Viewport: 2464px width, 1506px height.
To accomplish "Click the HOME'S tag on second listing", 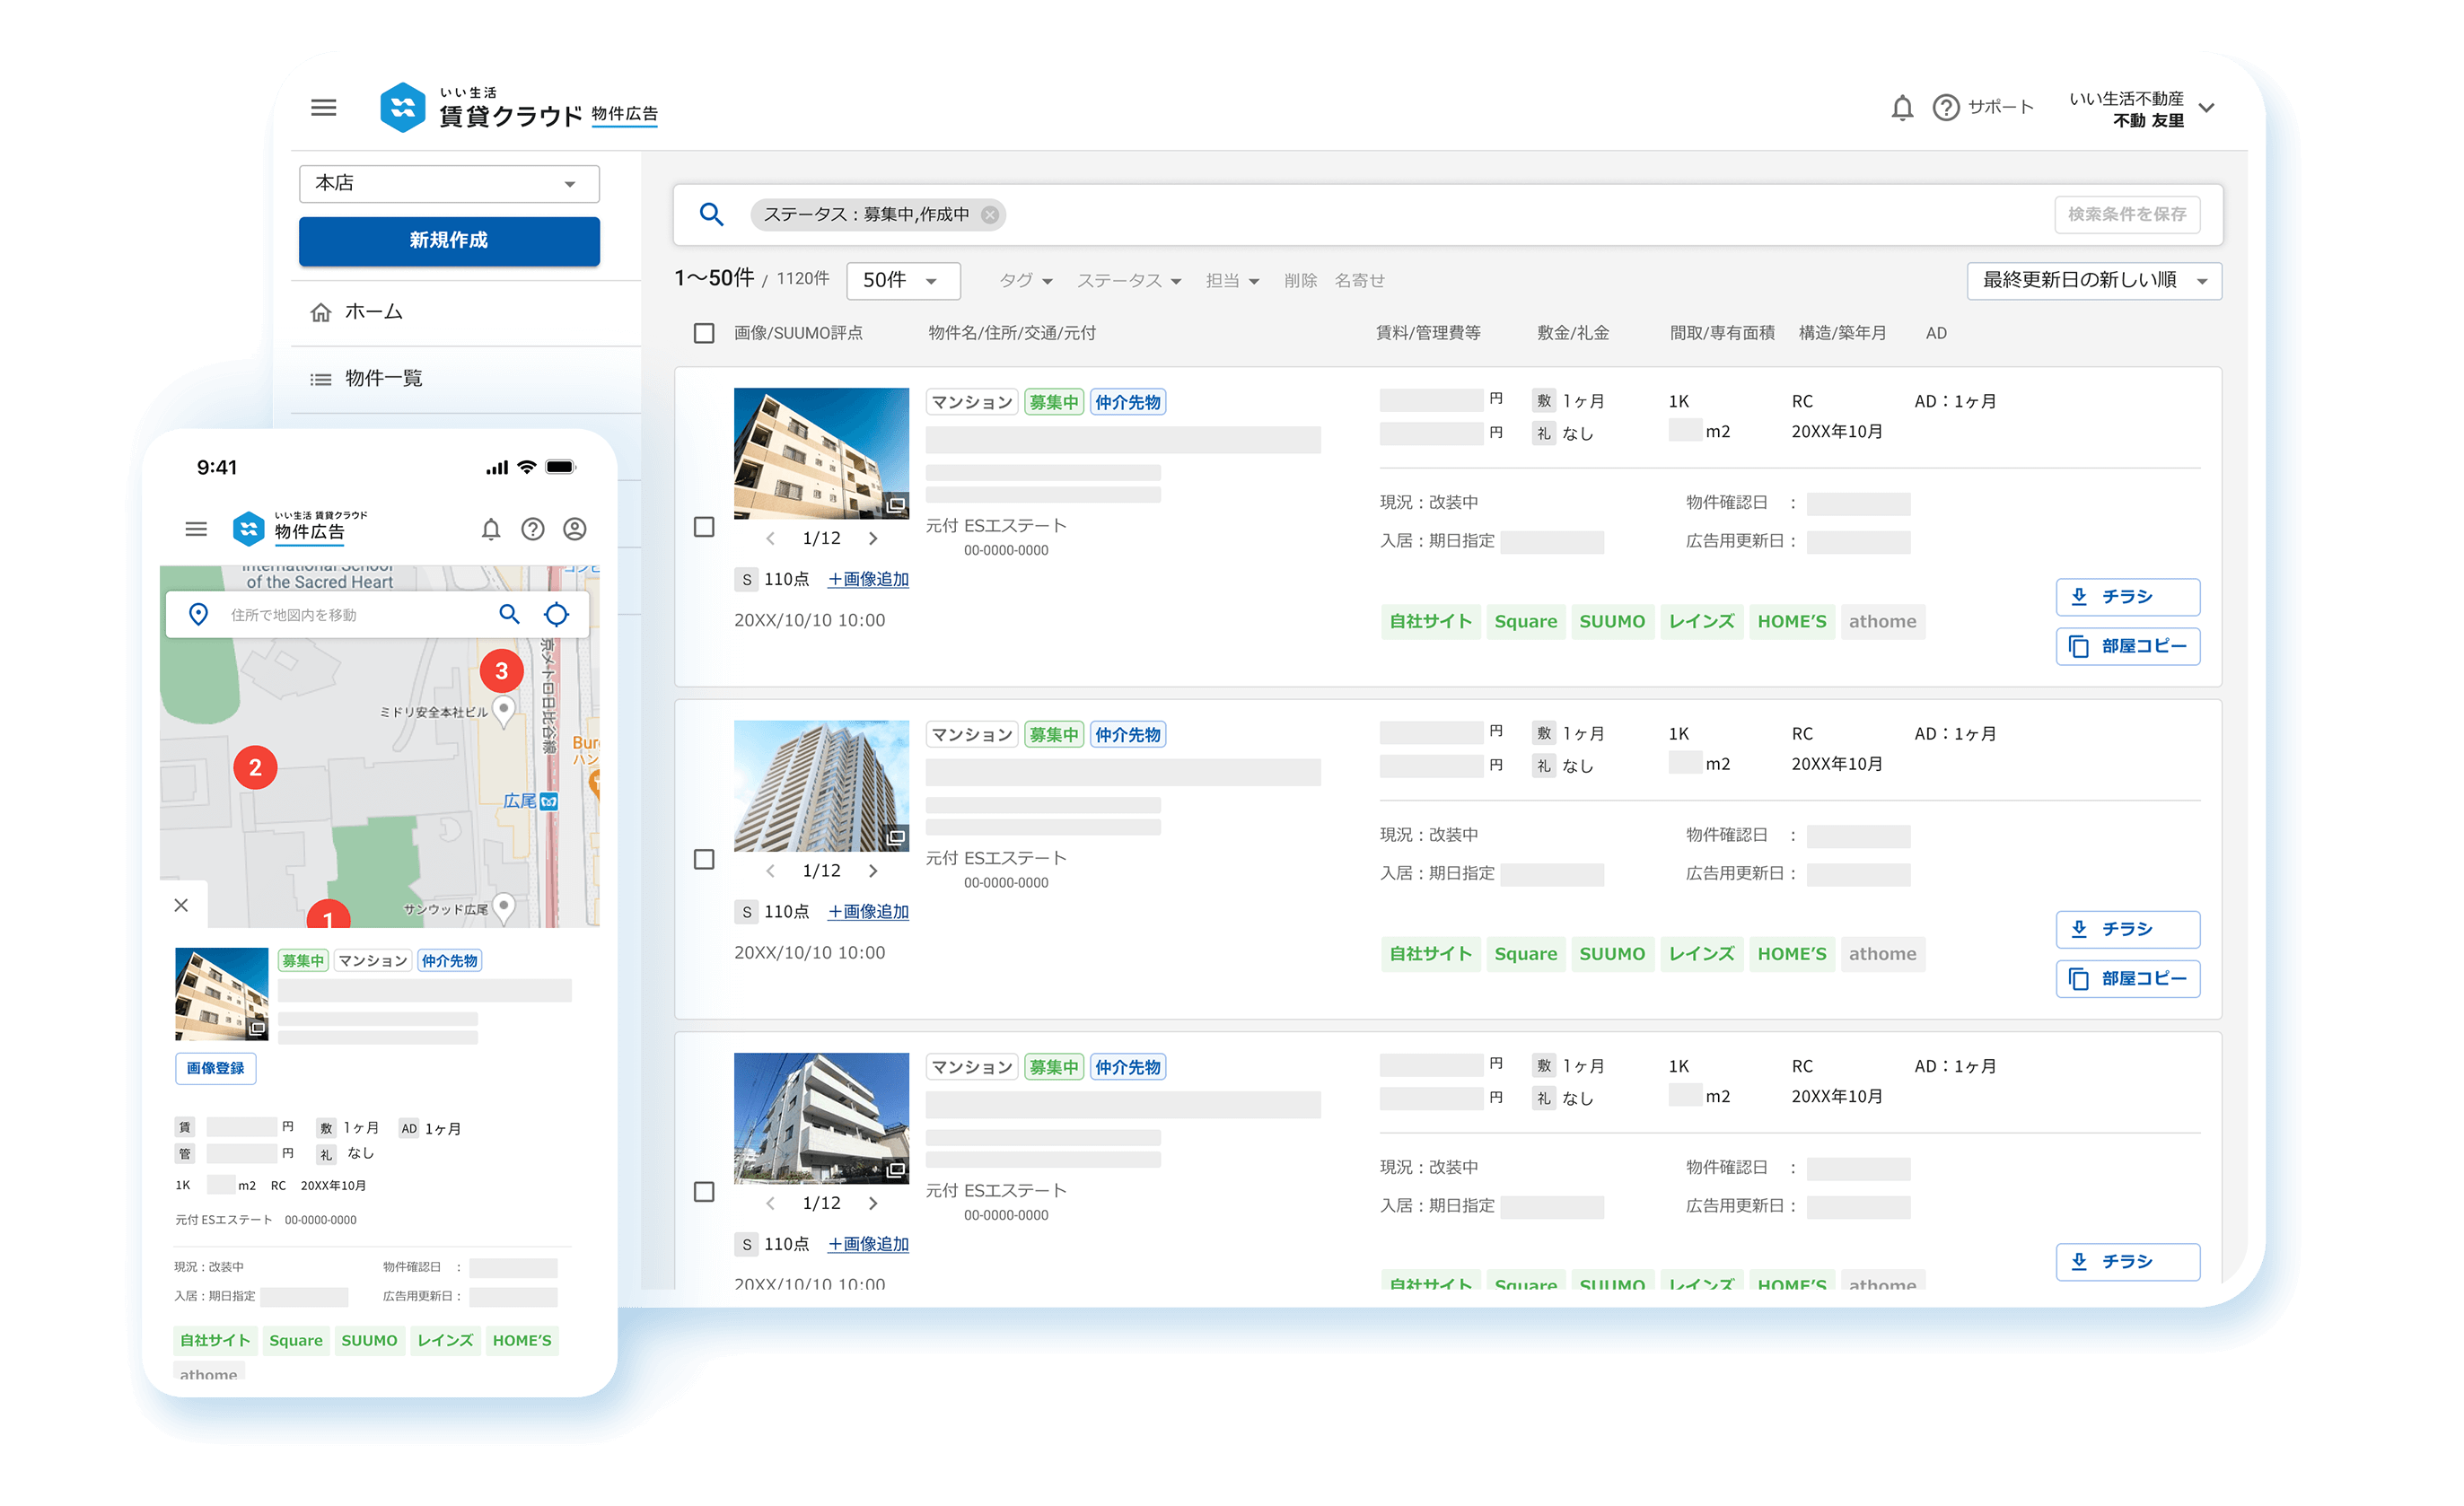I will pyautogui.click(x=1791, y=954).
